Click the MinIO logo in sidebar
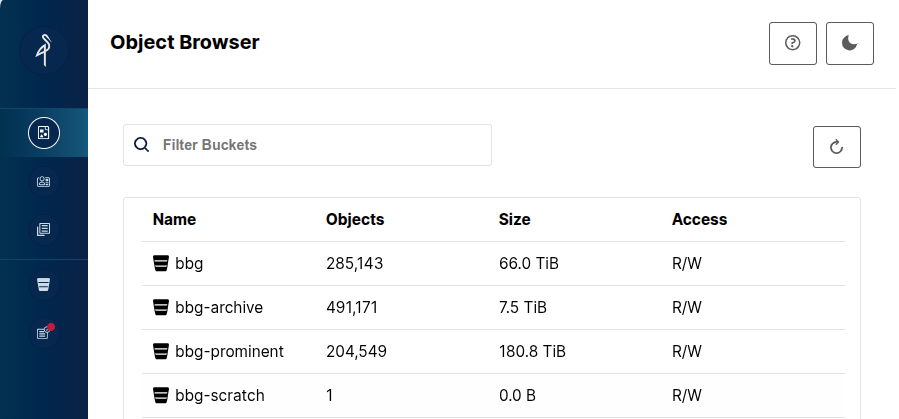 [44, 50]
